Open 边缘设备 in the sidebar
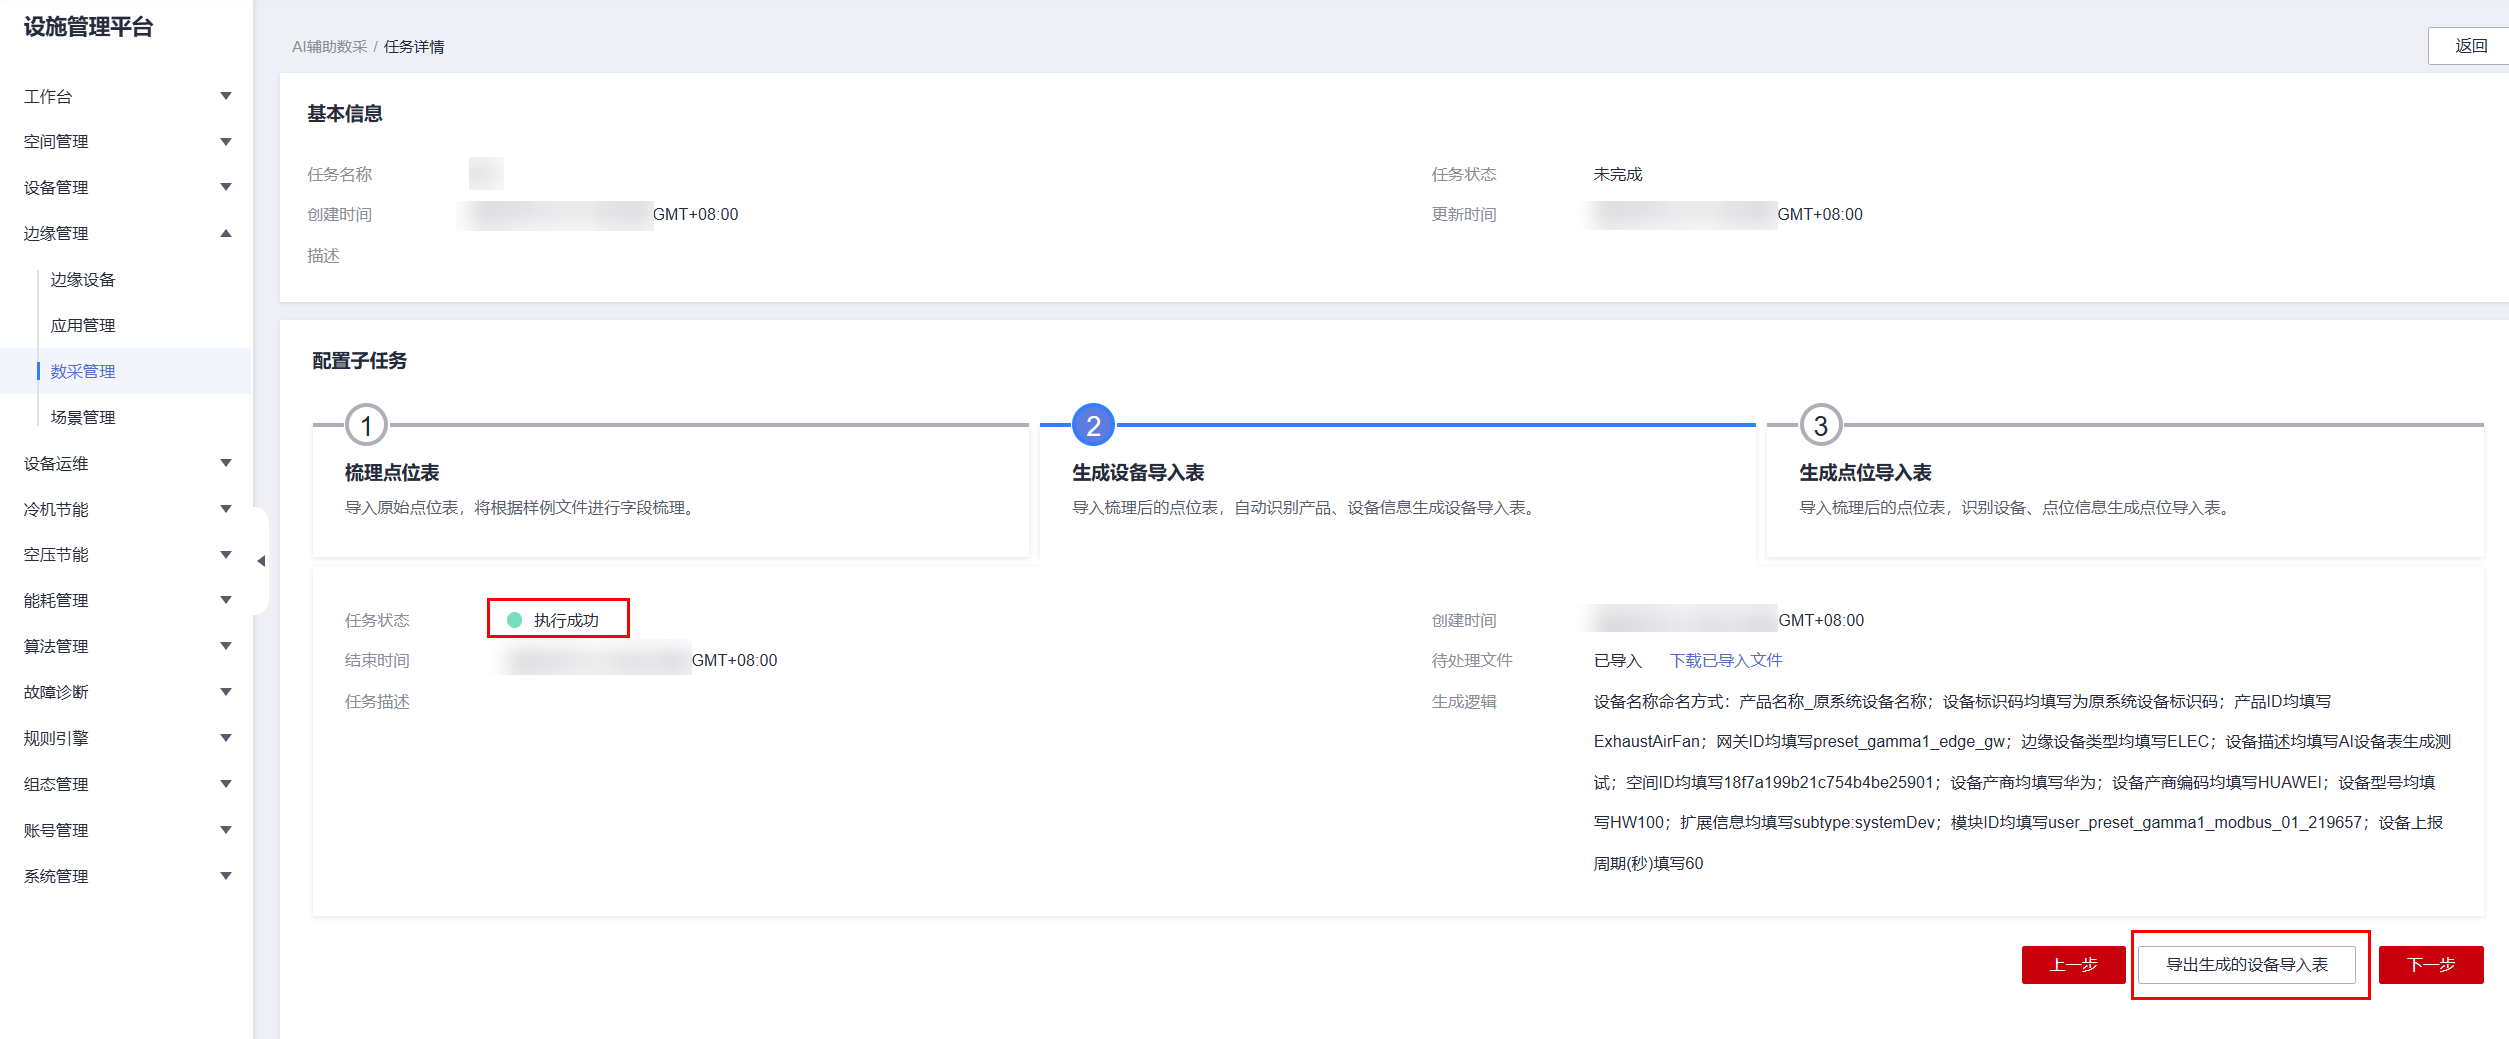2509x1039 pixels. coord(83,280)
